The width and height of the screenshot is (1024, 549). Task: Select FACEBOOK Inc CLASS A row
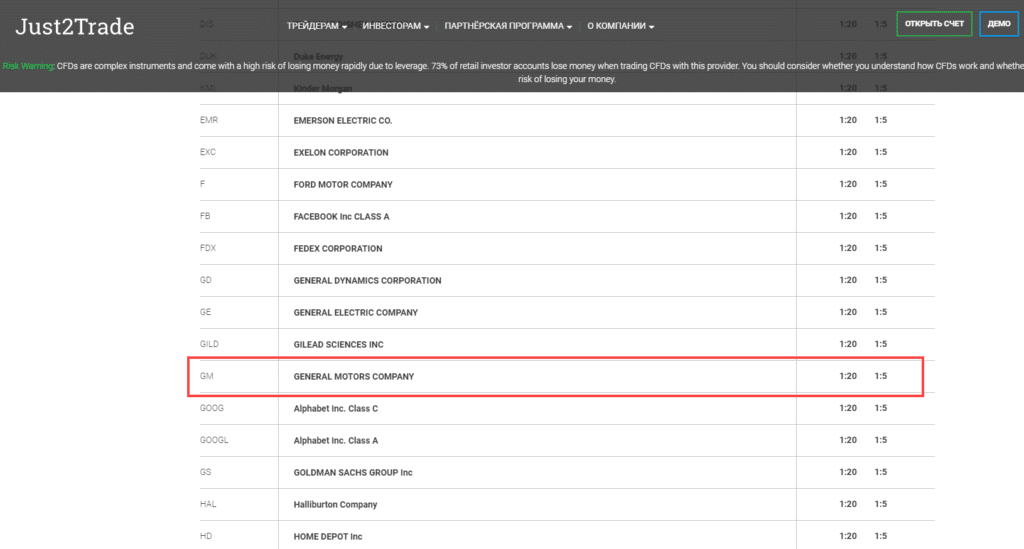341,217
